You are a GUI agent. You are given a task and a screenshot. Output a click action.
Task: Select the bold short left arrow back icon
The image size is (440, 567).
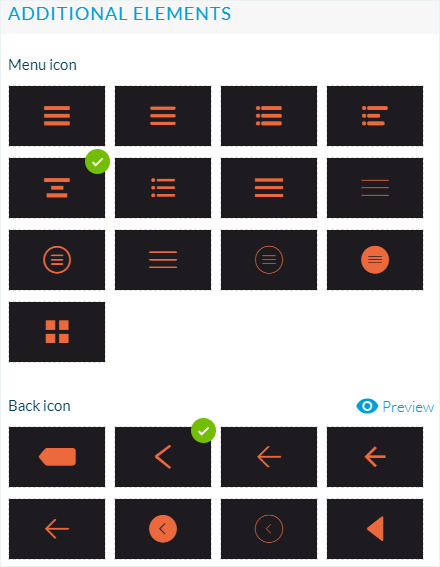375,457
